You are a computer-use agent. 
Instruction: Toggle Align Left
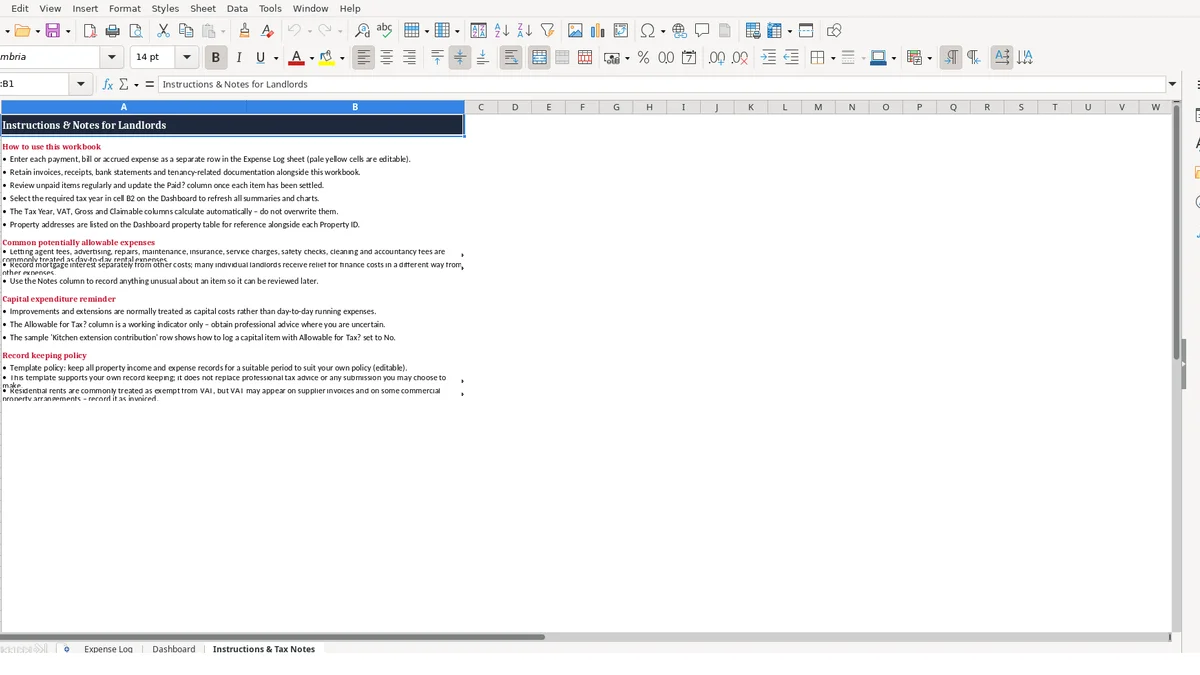(x=363, y=58)
